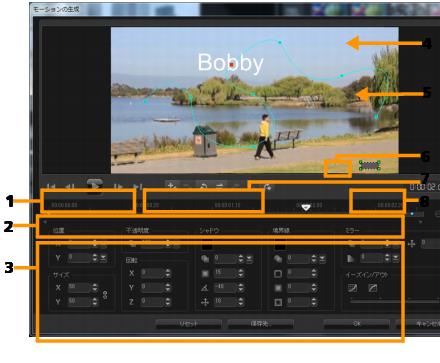
Task: Click the white playhead marker on timeline
Action: pos(306,208)
